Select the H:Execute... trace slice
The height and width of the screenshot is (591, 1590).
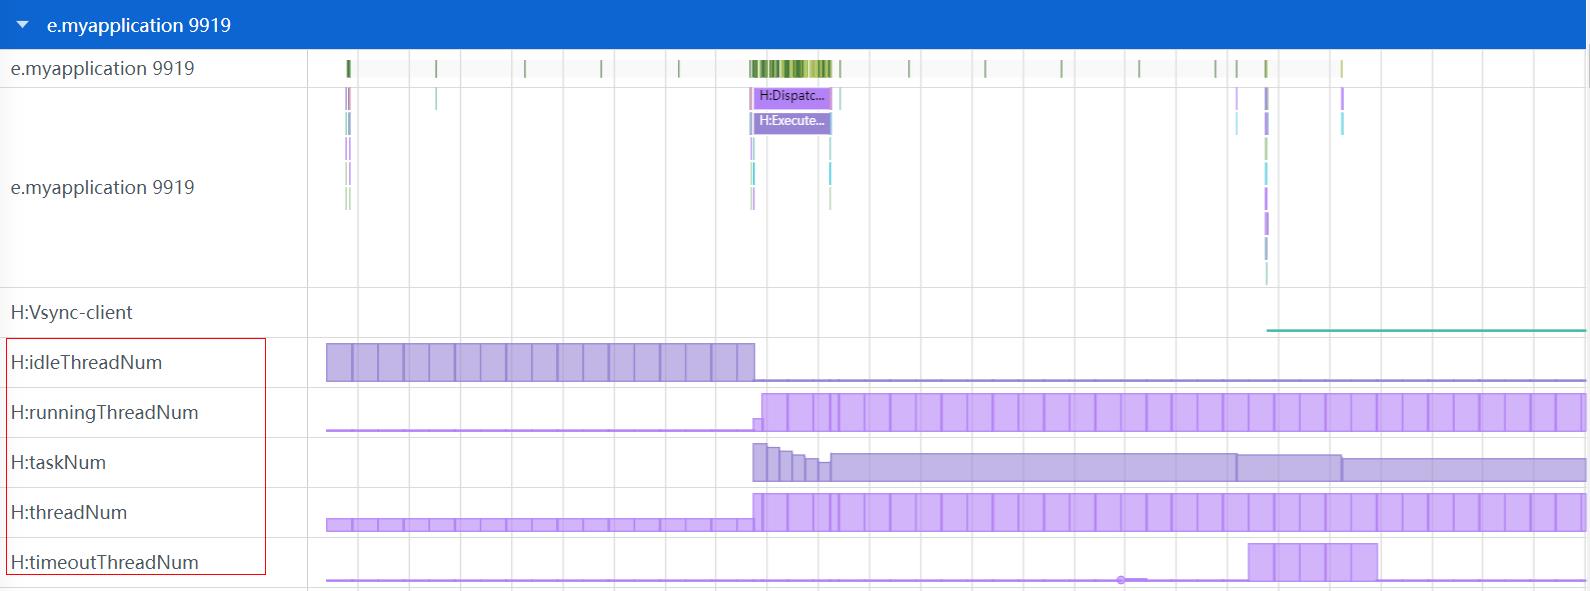tap(792, 122)
